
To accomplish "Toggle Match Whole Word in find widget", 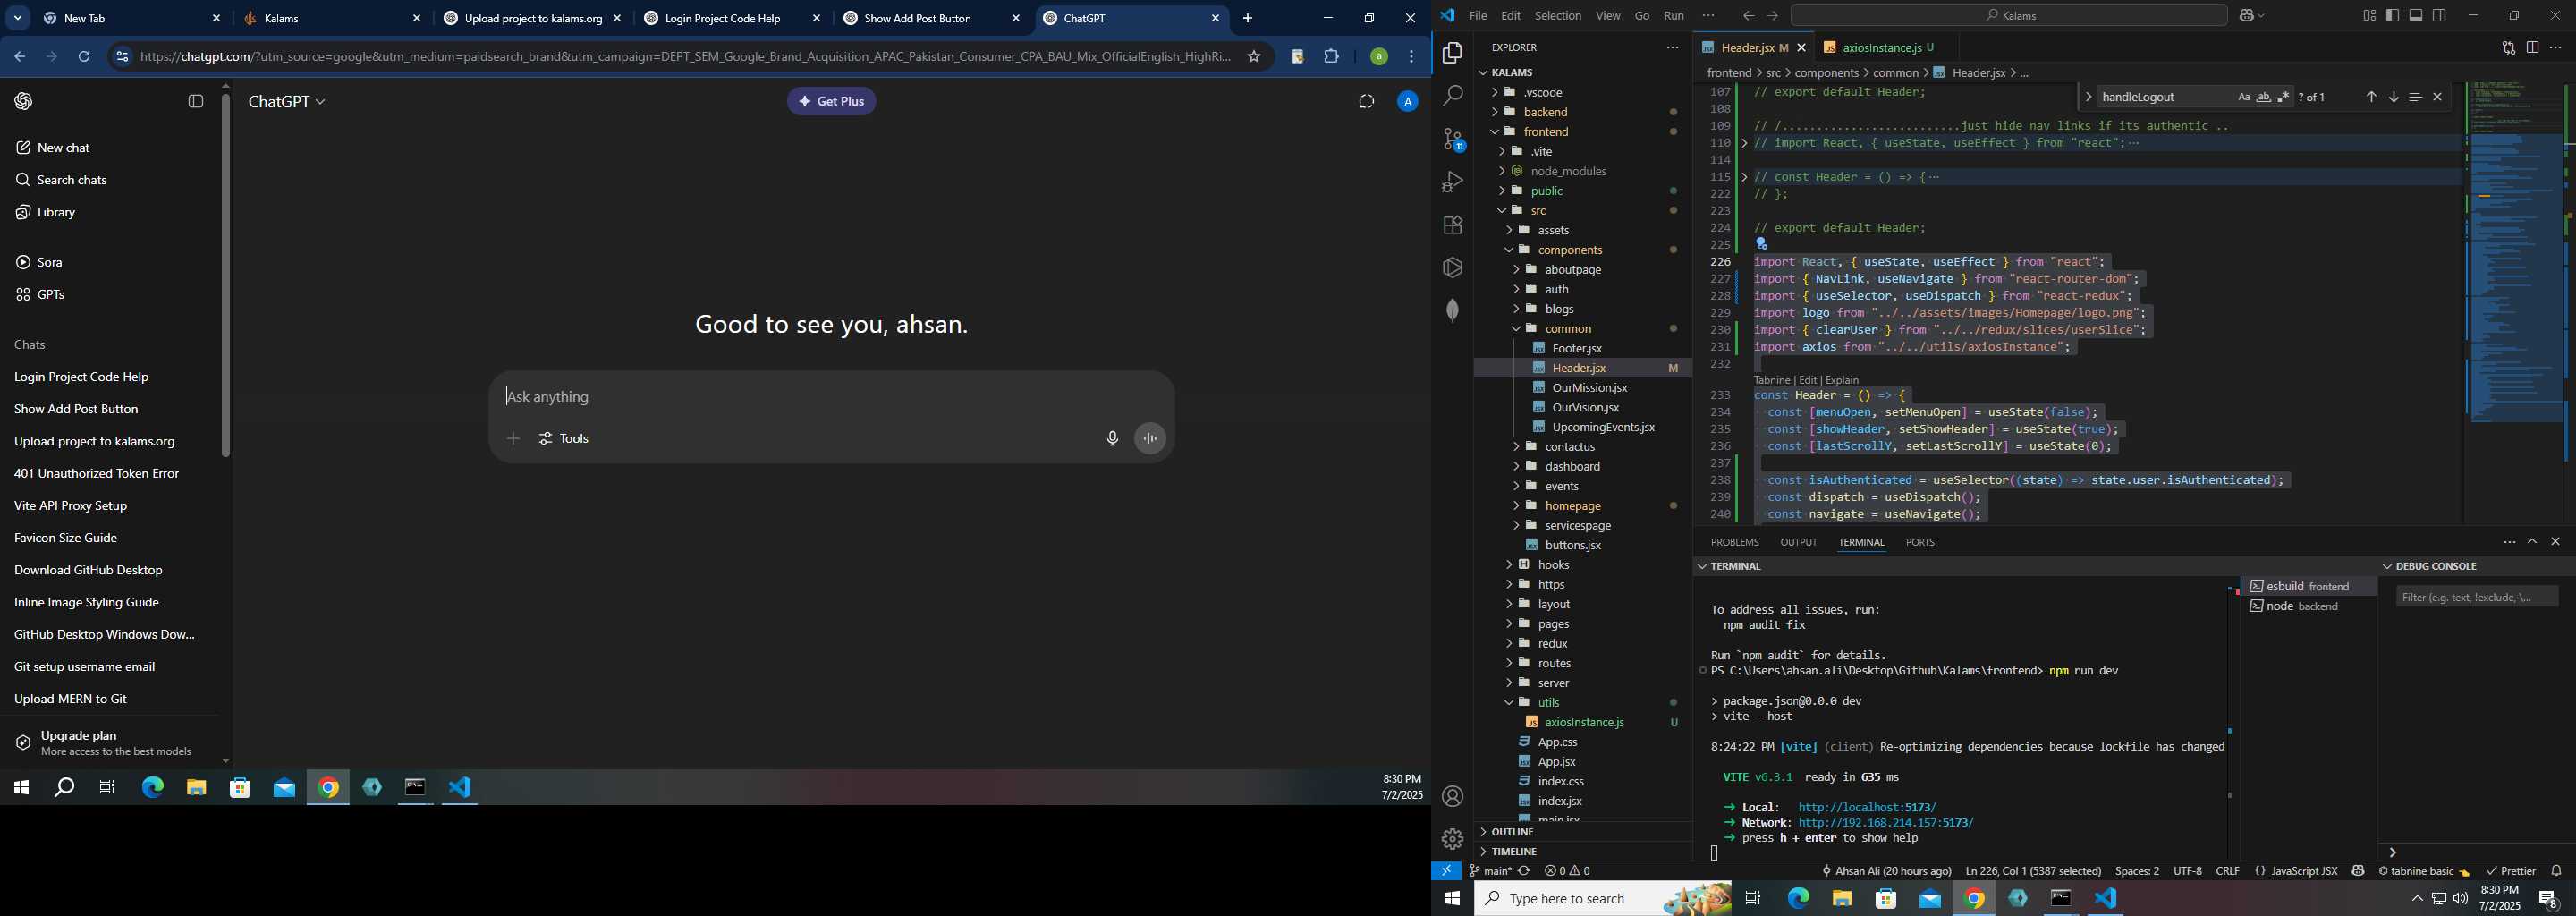I will click(2263, 97).
